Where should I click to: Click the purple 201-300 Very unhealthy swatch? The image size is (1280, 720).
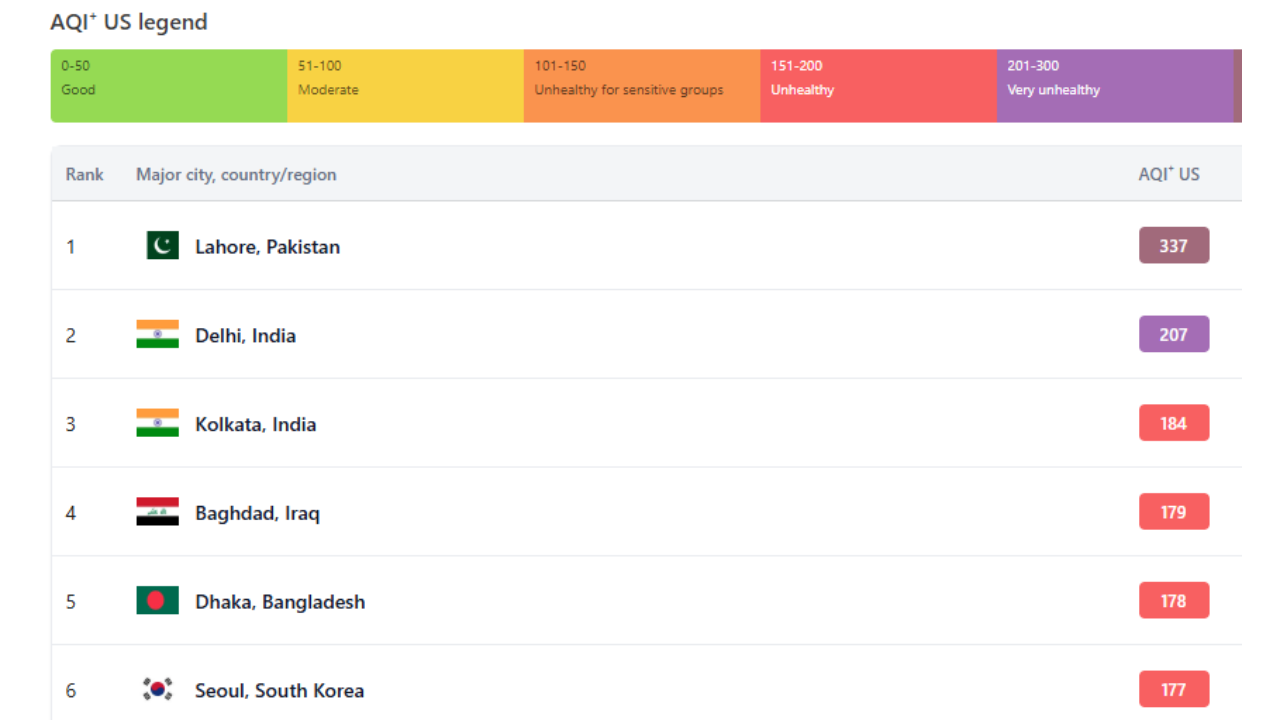pos(1115,86)
